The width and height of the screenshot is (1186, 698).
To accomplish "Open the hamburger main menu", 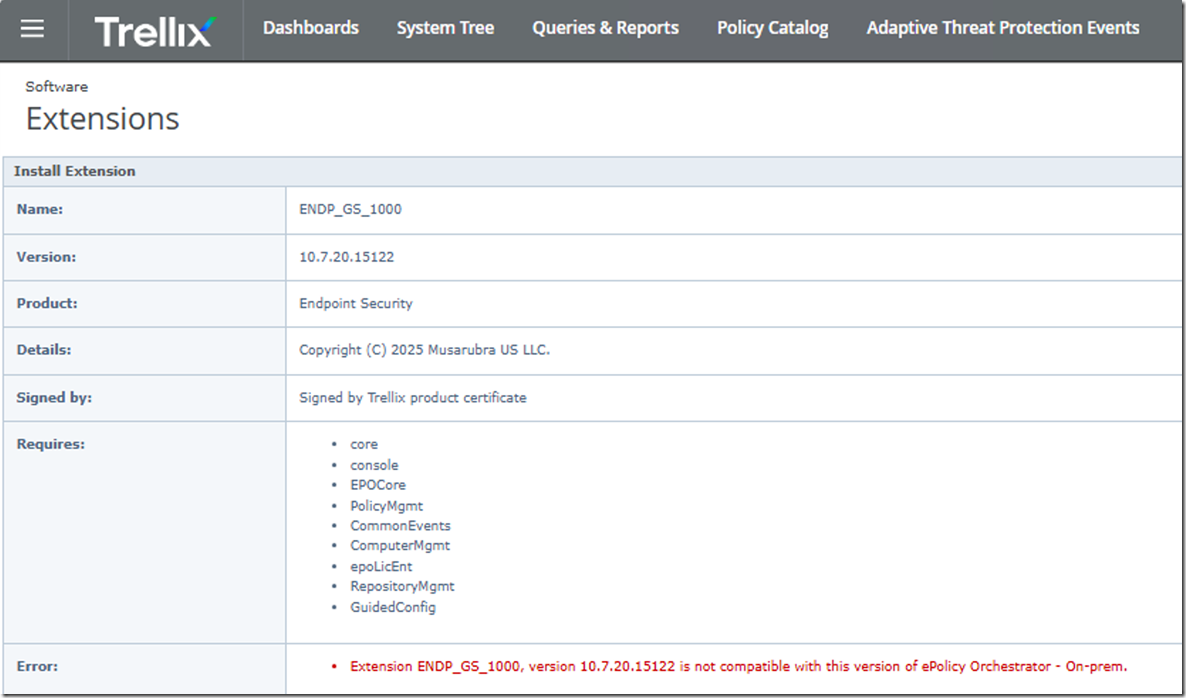I will click(x=33, y=29).
